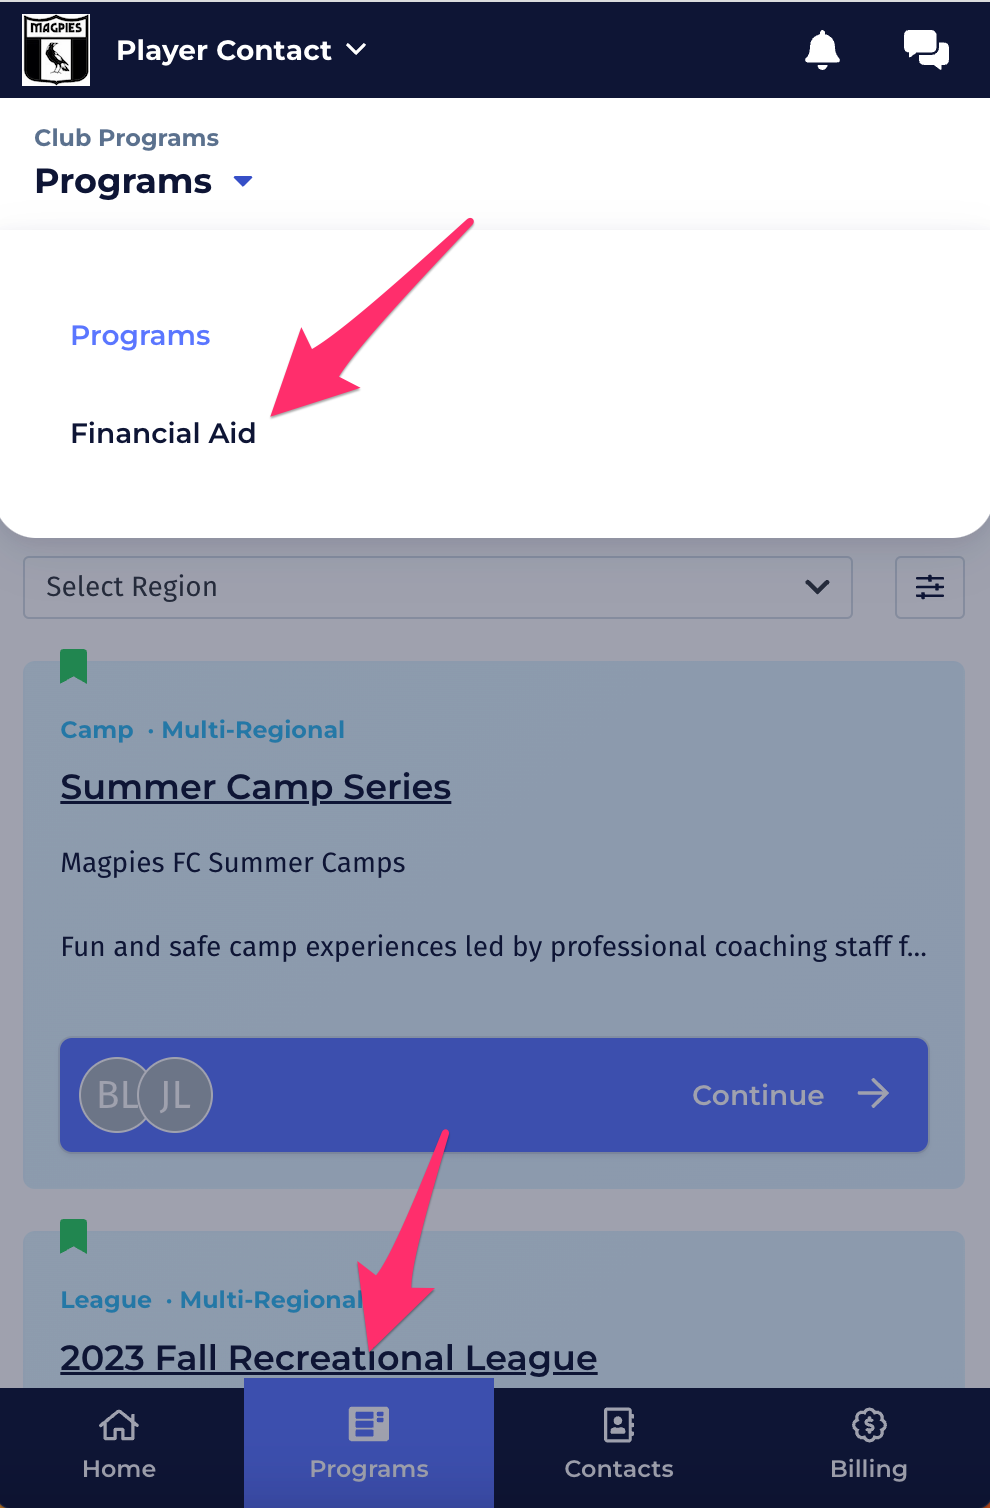
Task: Choose Programs from the dropdown menu
Action: point(140,336)
